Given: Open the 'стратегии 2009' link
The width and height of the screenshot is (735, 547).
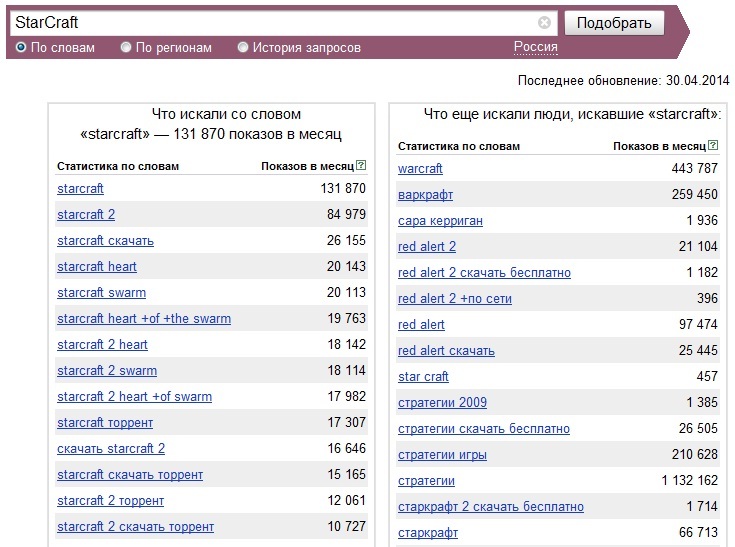Looking at the screenshot, I should coord(442,403).
